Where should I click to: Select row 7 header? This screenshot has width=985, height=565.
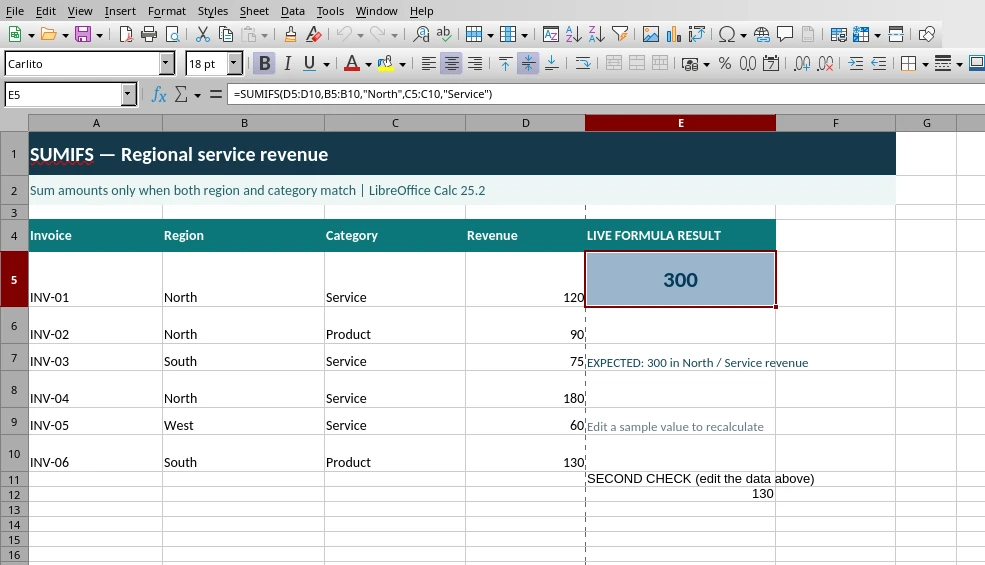(x=14, y=358)
